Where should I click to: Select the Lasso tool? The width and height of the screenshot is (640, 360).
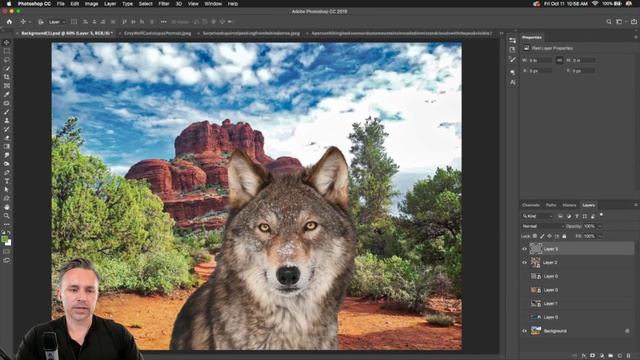(7, 60)
